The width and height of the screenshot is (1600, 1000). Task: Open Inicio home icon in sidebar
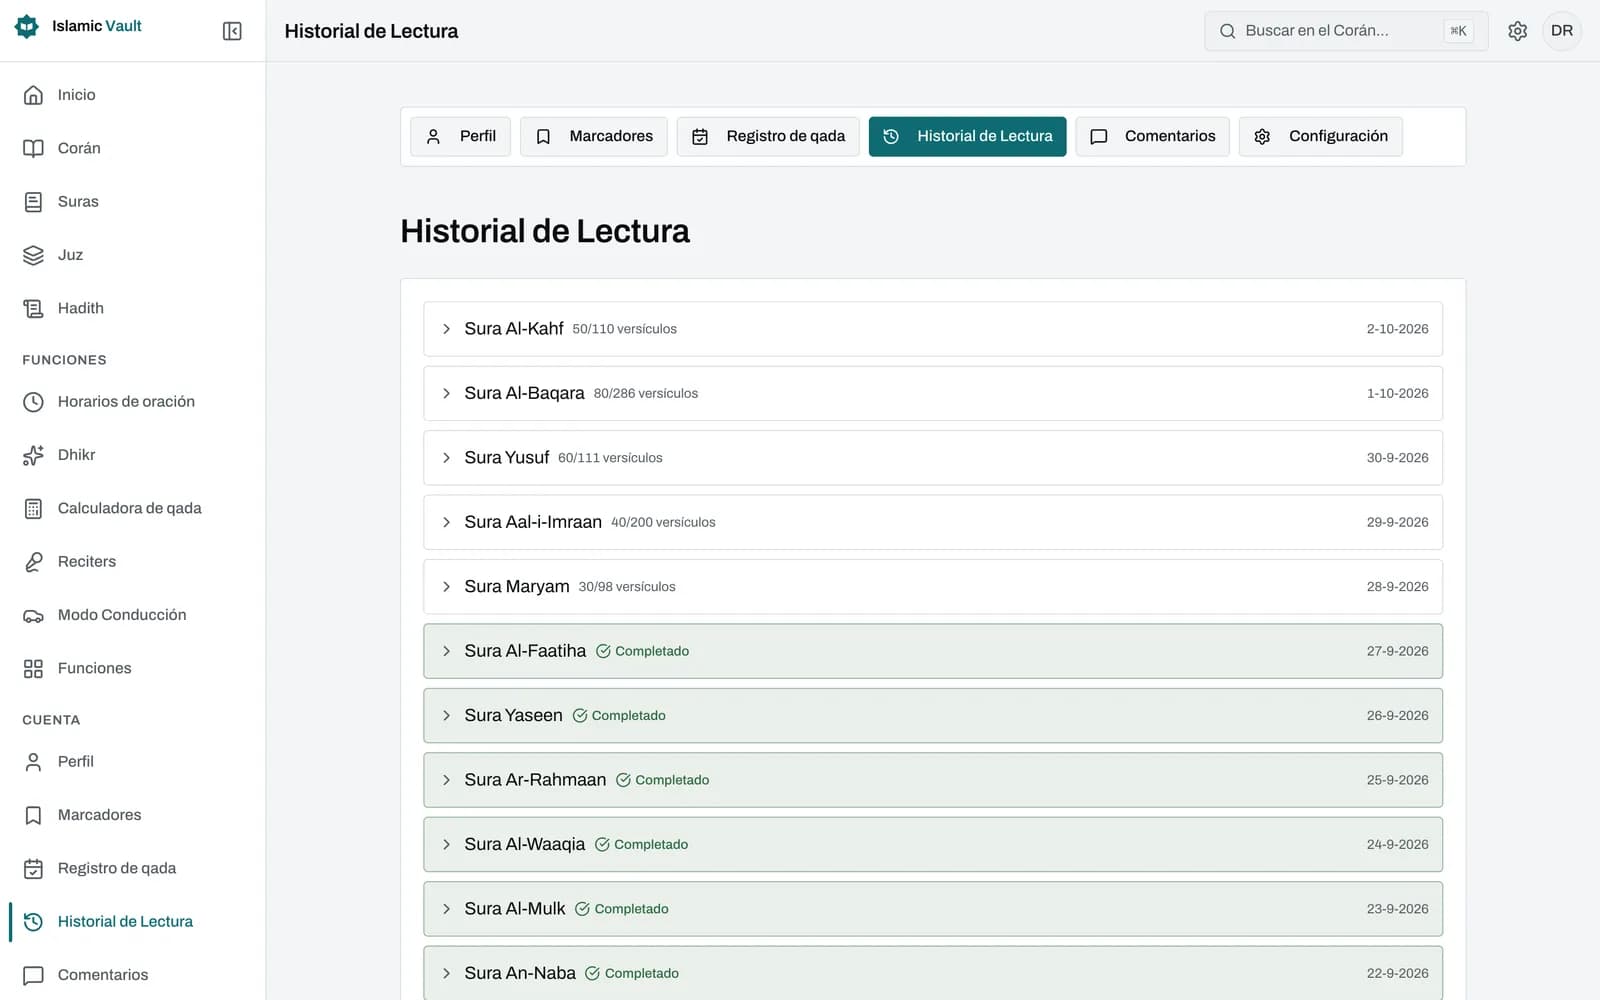click(33, 95)
